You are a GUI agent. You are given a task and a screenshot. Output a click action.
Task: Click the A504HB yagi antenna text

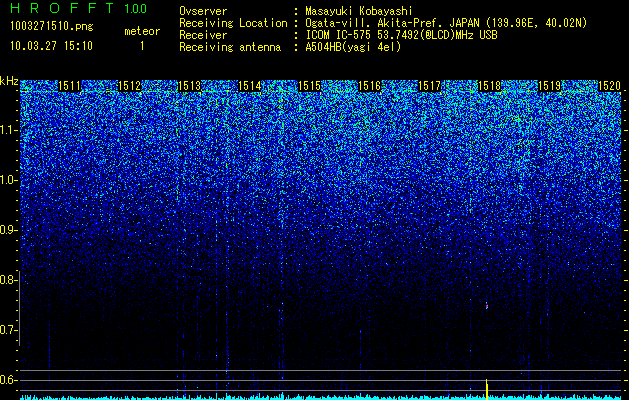coord(353,47)
